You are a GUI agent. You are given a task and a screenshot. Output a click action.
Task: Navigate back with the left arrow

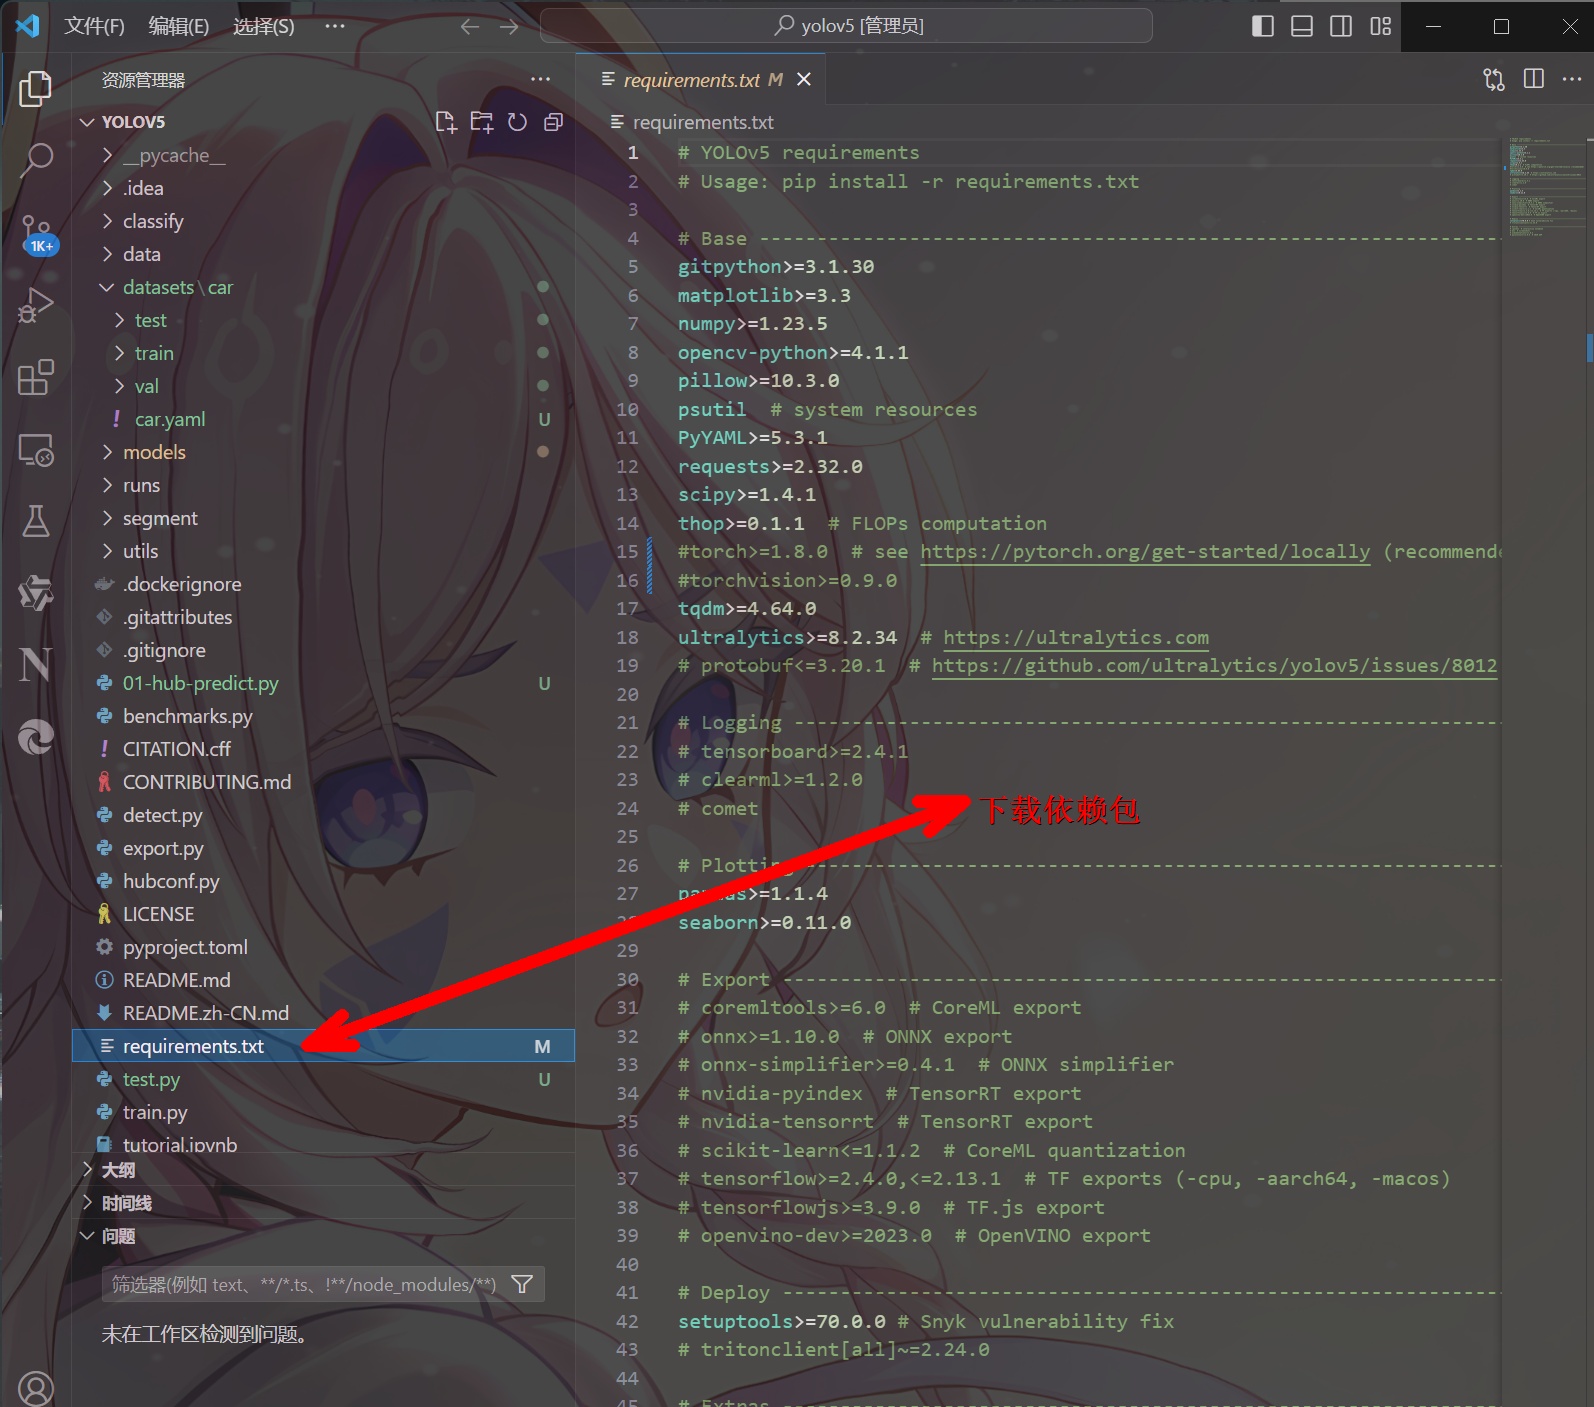tap(470, 27)
